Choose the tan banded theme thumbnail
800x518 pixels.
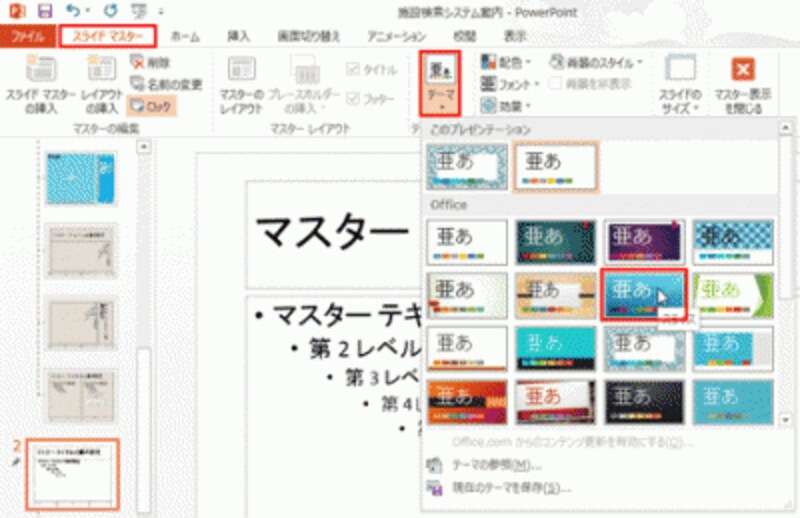pyautogui.click(x=555, y=295)
